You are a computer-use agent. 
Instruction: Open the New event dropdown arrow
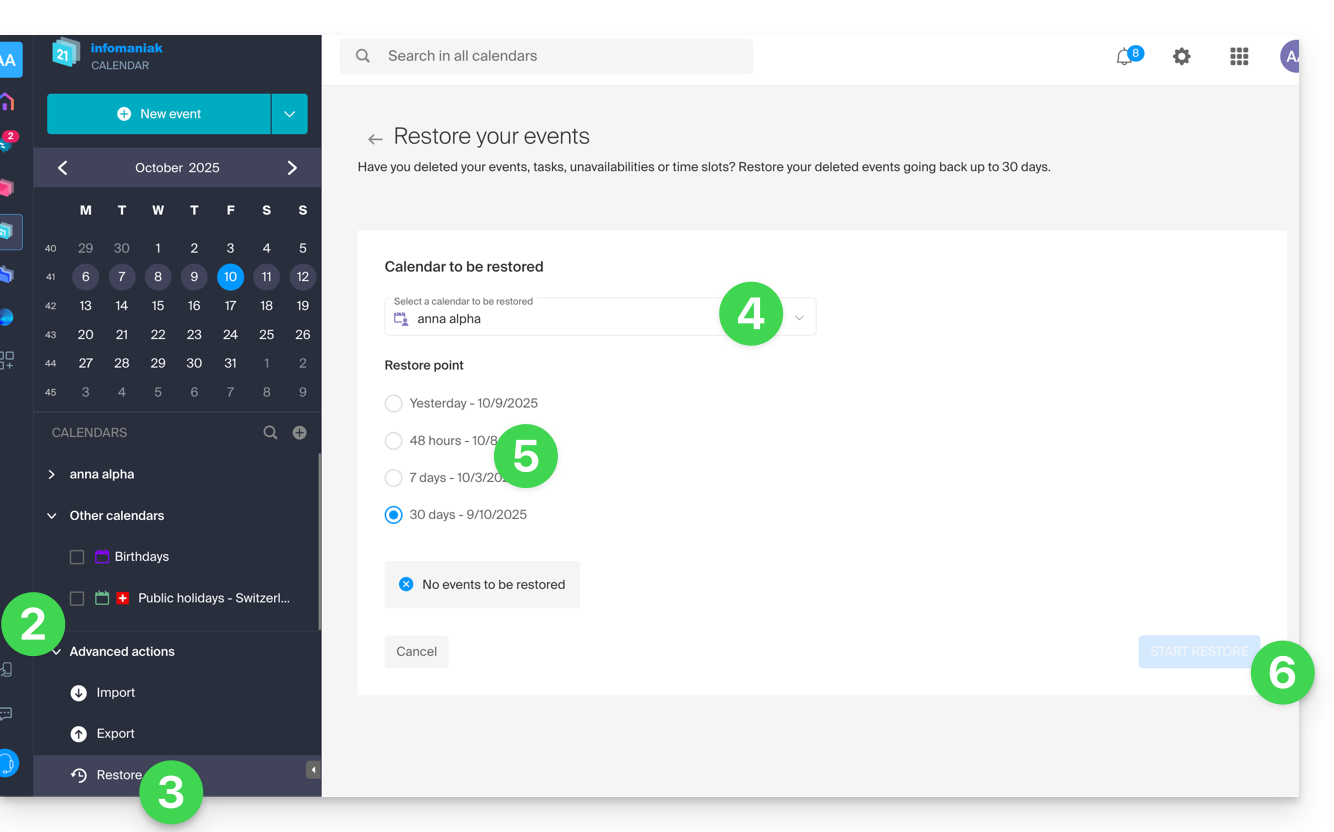[x=289, y=114]
